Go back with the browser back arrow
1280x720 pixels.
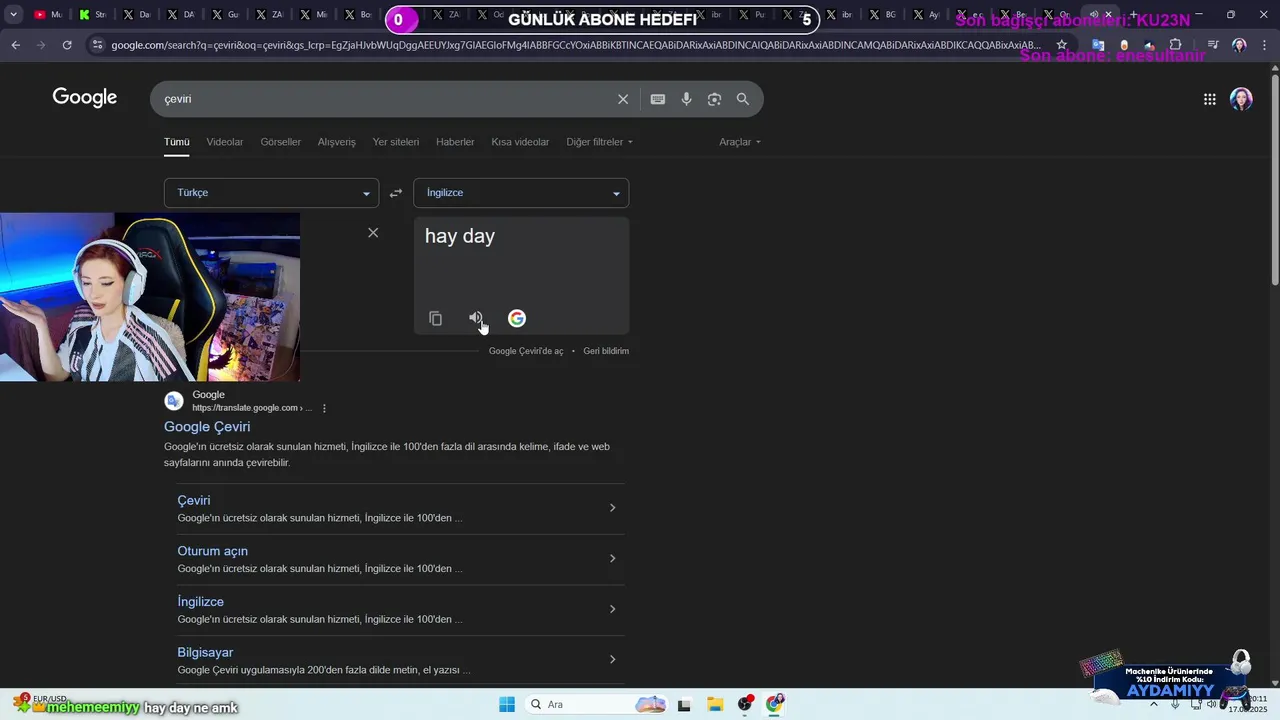coord(15,45)
